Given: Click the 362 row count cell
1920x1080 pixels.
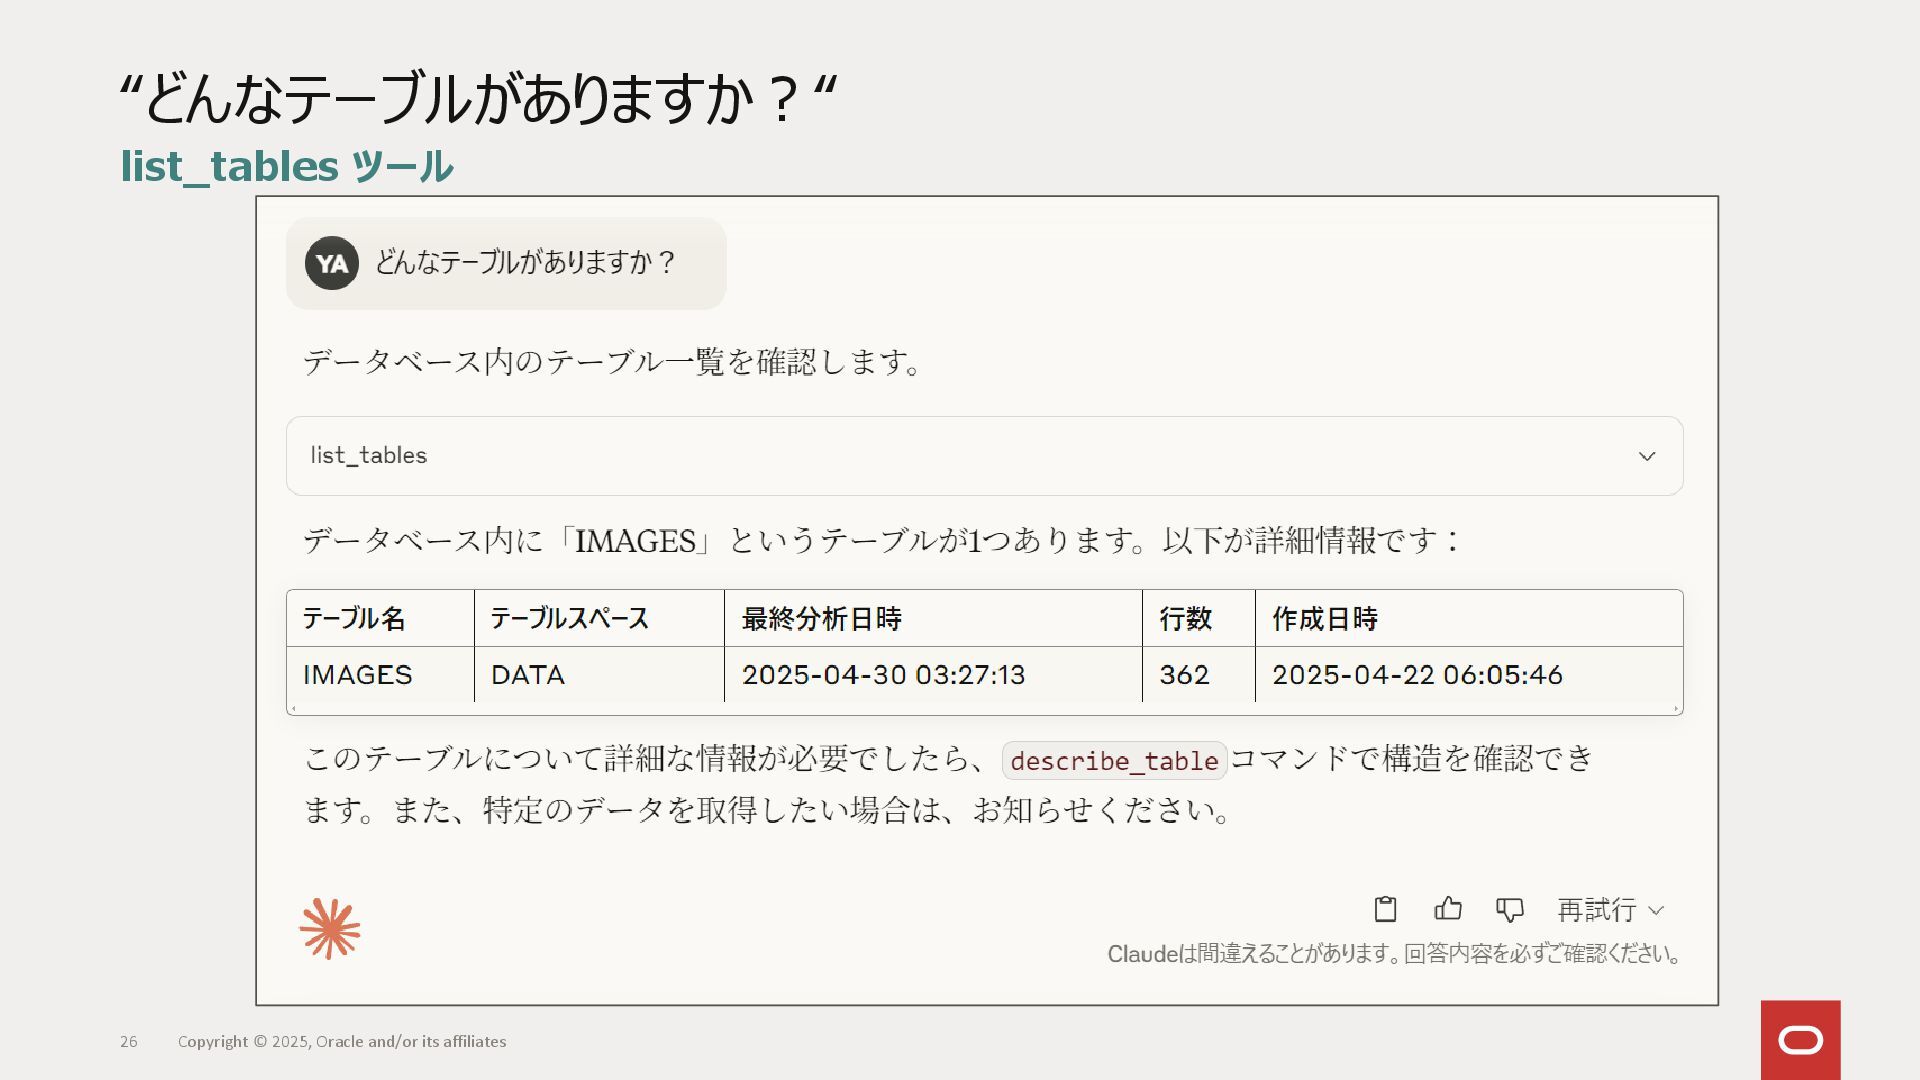Looking at the screenshot, I should (x=1184, y=675).
